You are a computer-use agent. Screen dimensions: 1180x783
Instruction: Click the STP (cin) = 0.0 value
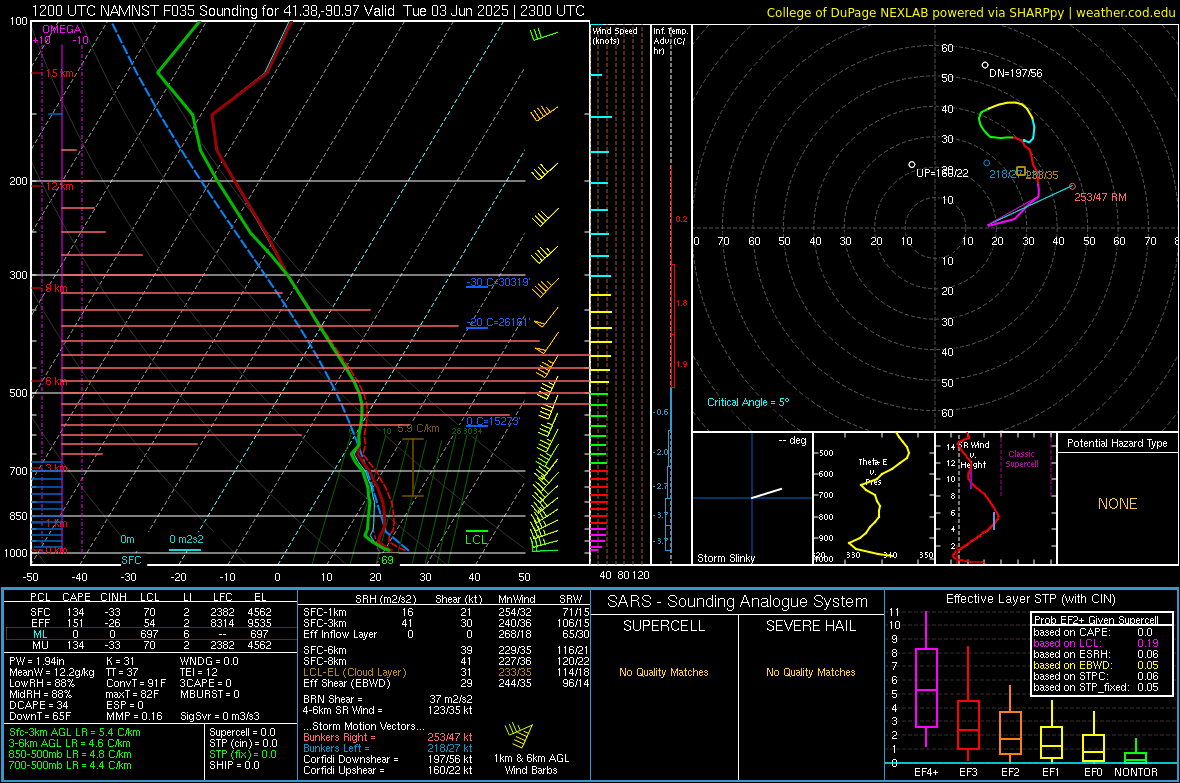coord(243,744)
